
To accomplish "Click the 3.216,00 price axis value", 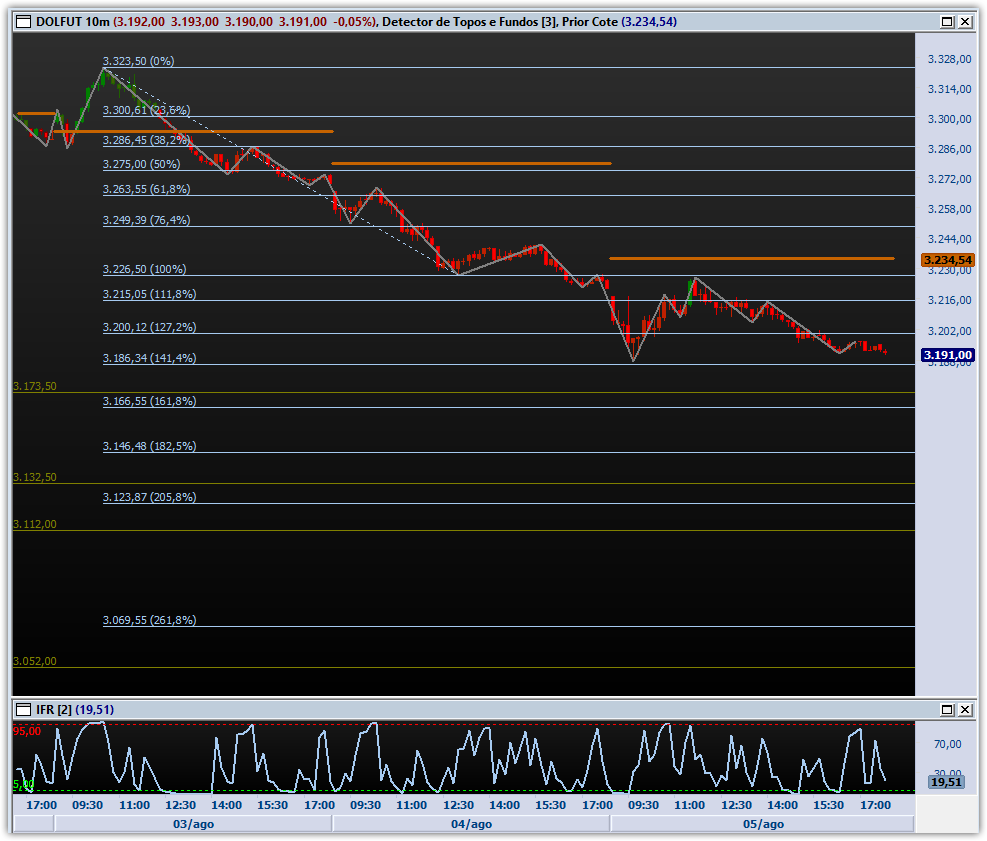I will coord(949,300).
